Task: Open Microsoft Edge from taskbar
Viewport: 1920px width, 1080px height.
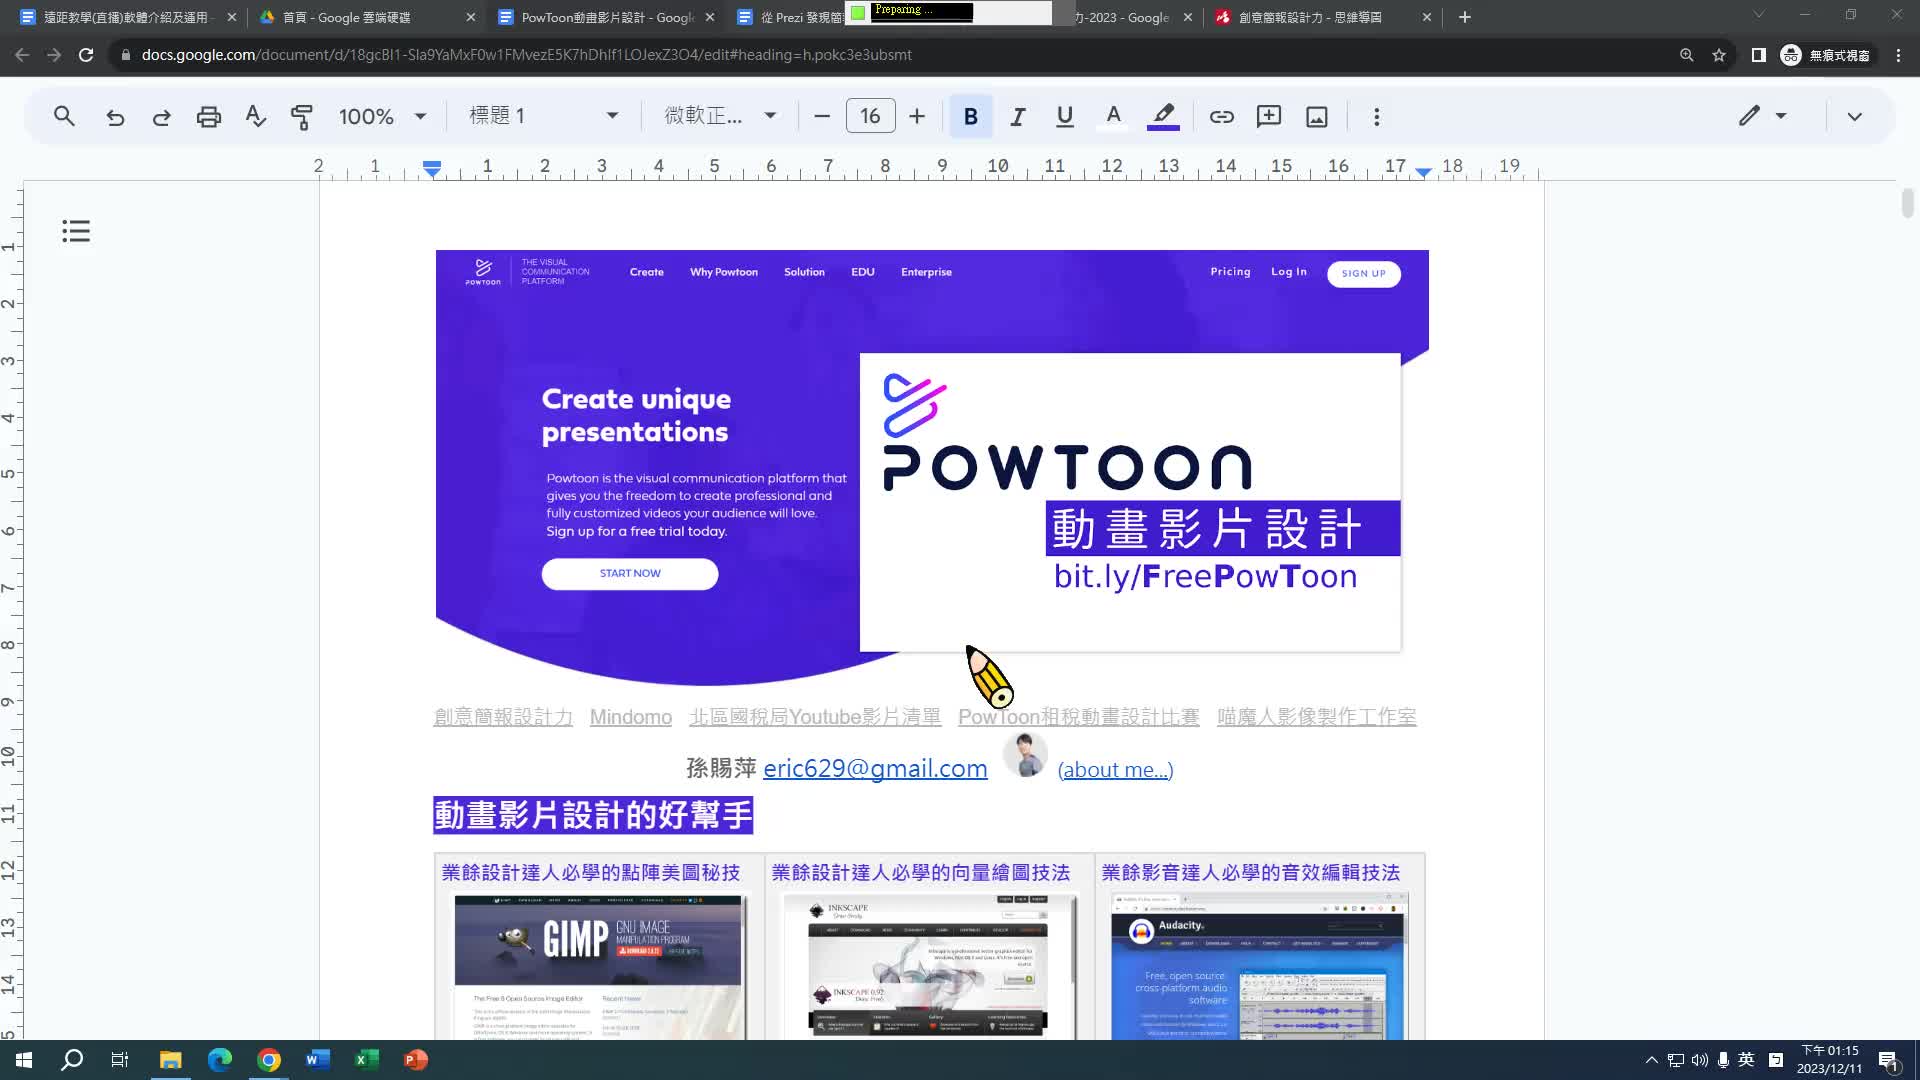Action: (x=220, y=1060)
